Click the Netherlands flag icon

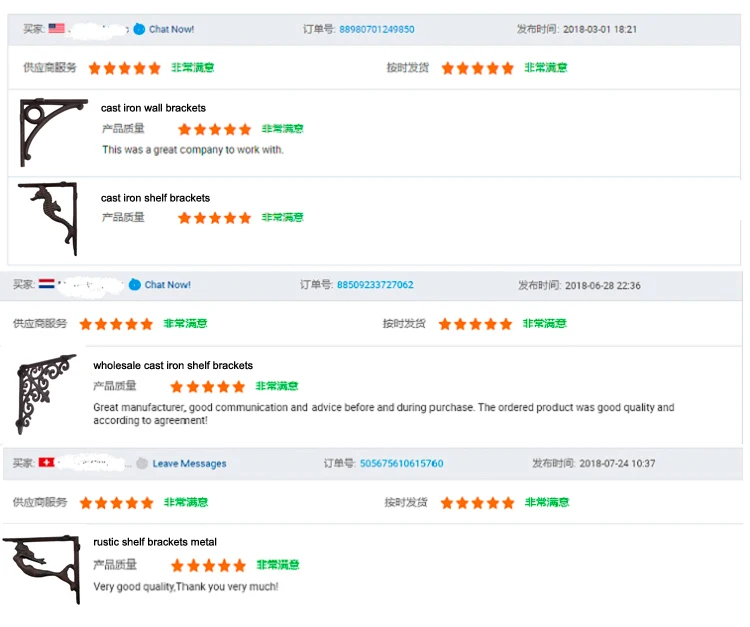pyautogui.click(x=46, y=285)
